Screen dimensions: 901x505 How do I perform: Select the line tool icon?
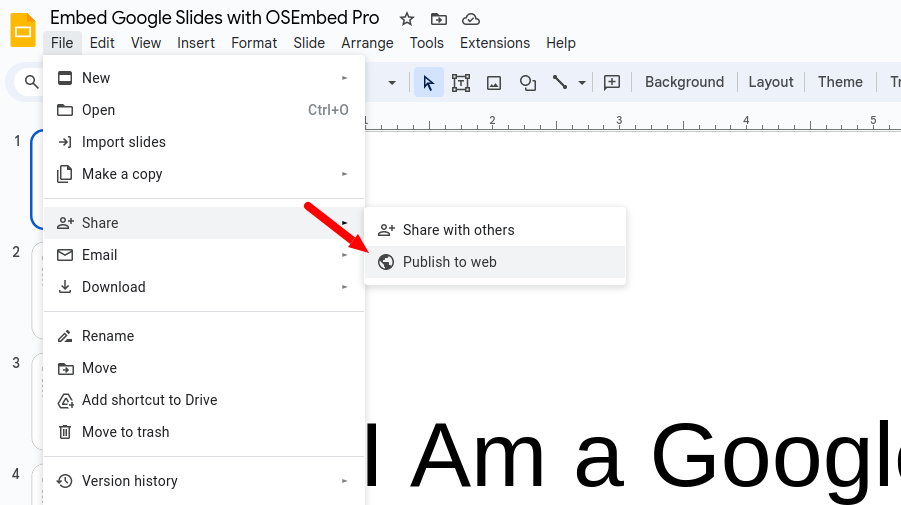coord(560,82)
